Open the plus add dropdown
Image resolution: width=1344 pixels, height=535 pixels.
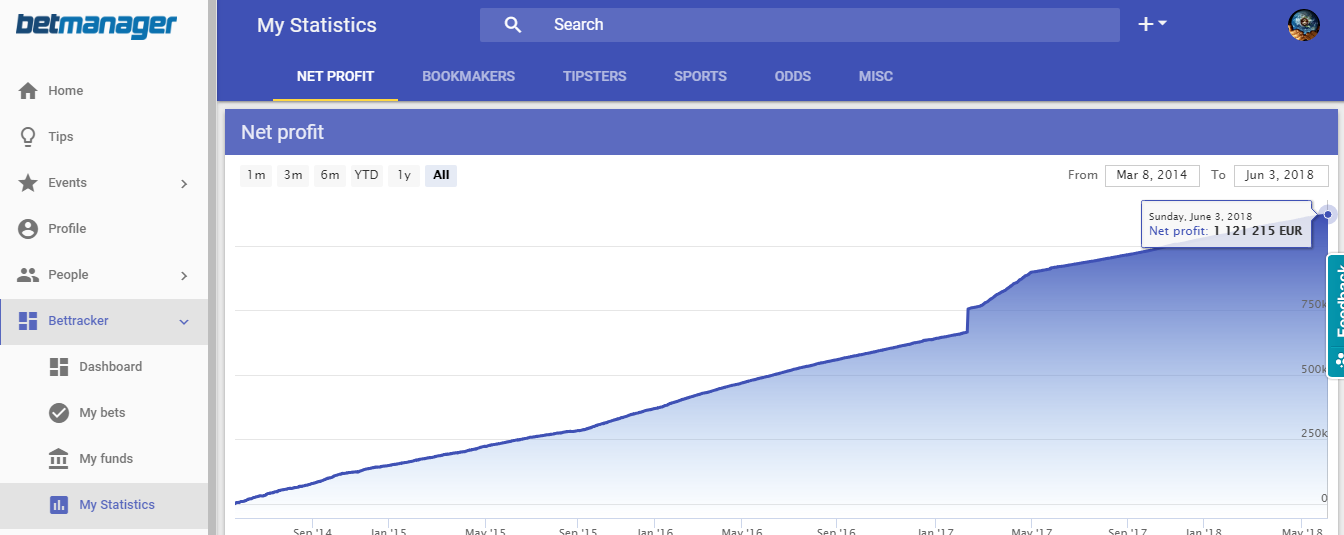pyautogui.click(x=1152, y=24)
